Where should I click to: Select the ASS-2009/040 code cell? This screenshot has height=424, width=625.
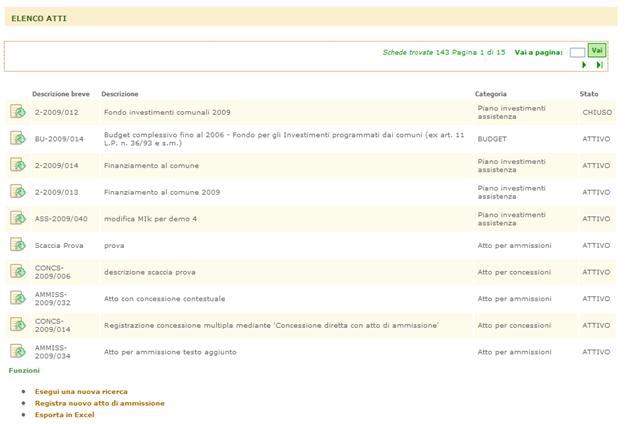[x=61, y=219]
